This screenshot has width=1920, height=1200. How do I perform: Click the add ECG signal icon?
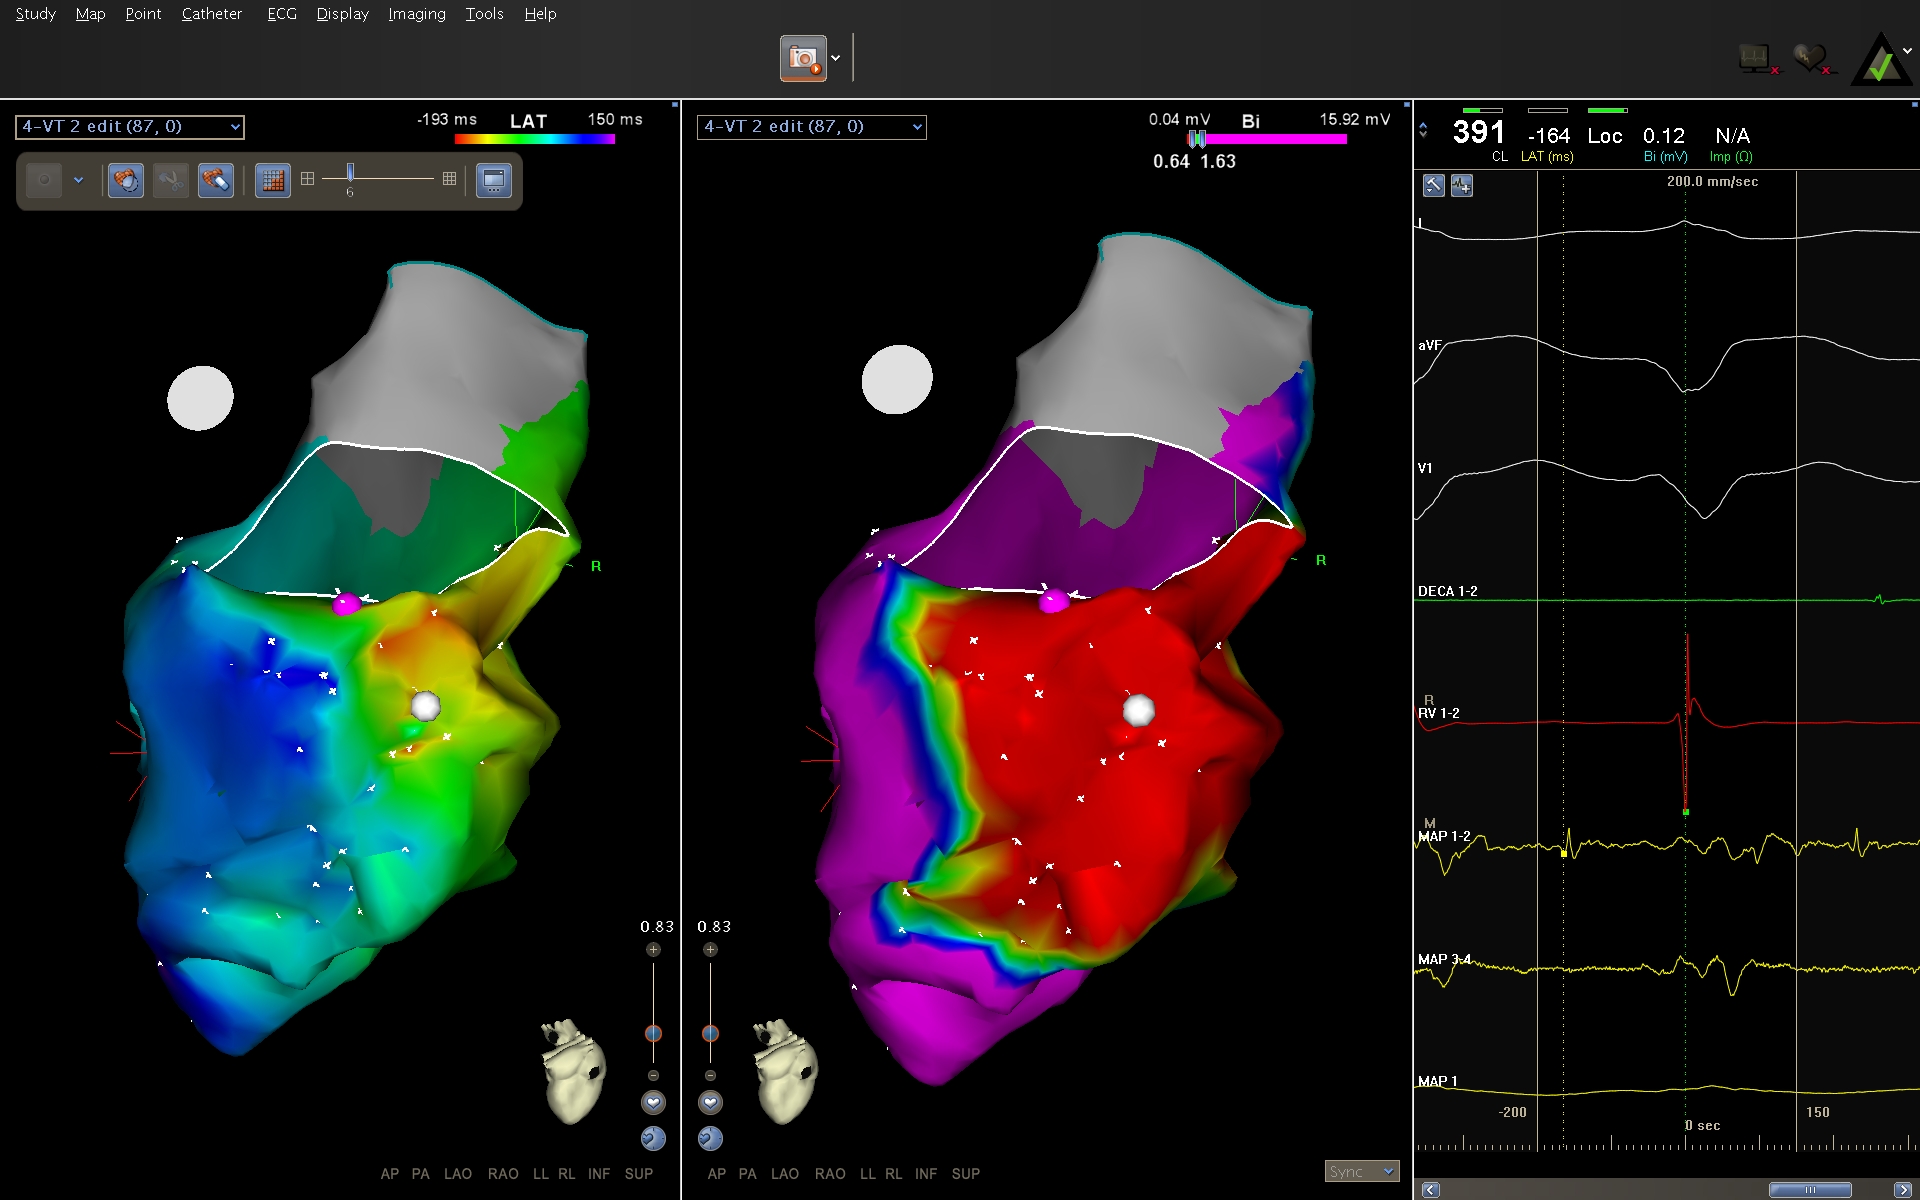coord(1462,185)
